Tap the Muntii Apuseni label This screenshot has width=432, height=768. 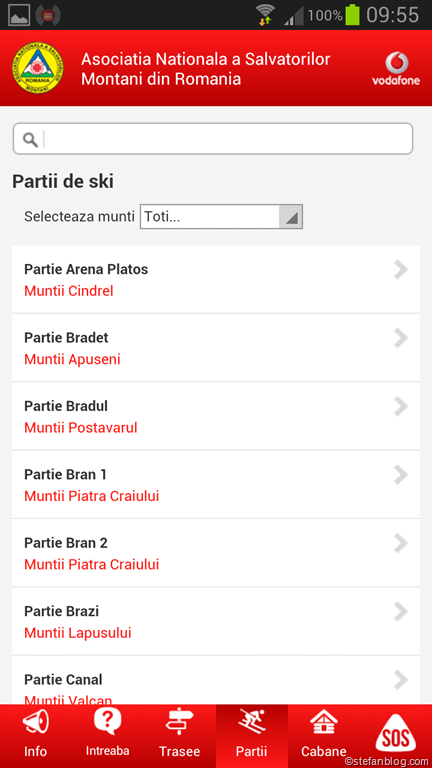[x=72, y=360]
